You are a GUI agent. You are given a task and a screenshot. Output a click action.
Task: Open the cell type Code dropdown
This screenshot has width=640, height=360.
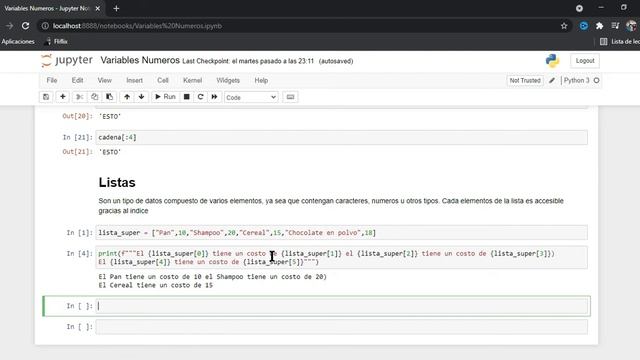(x=251, y=97)
